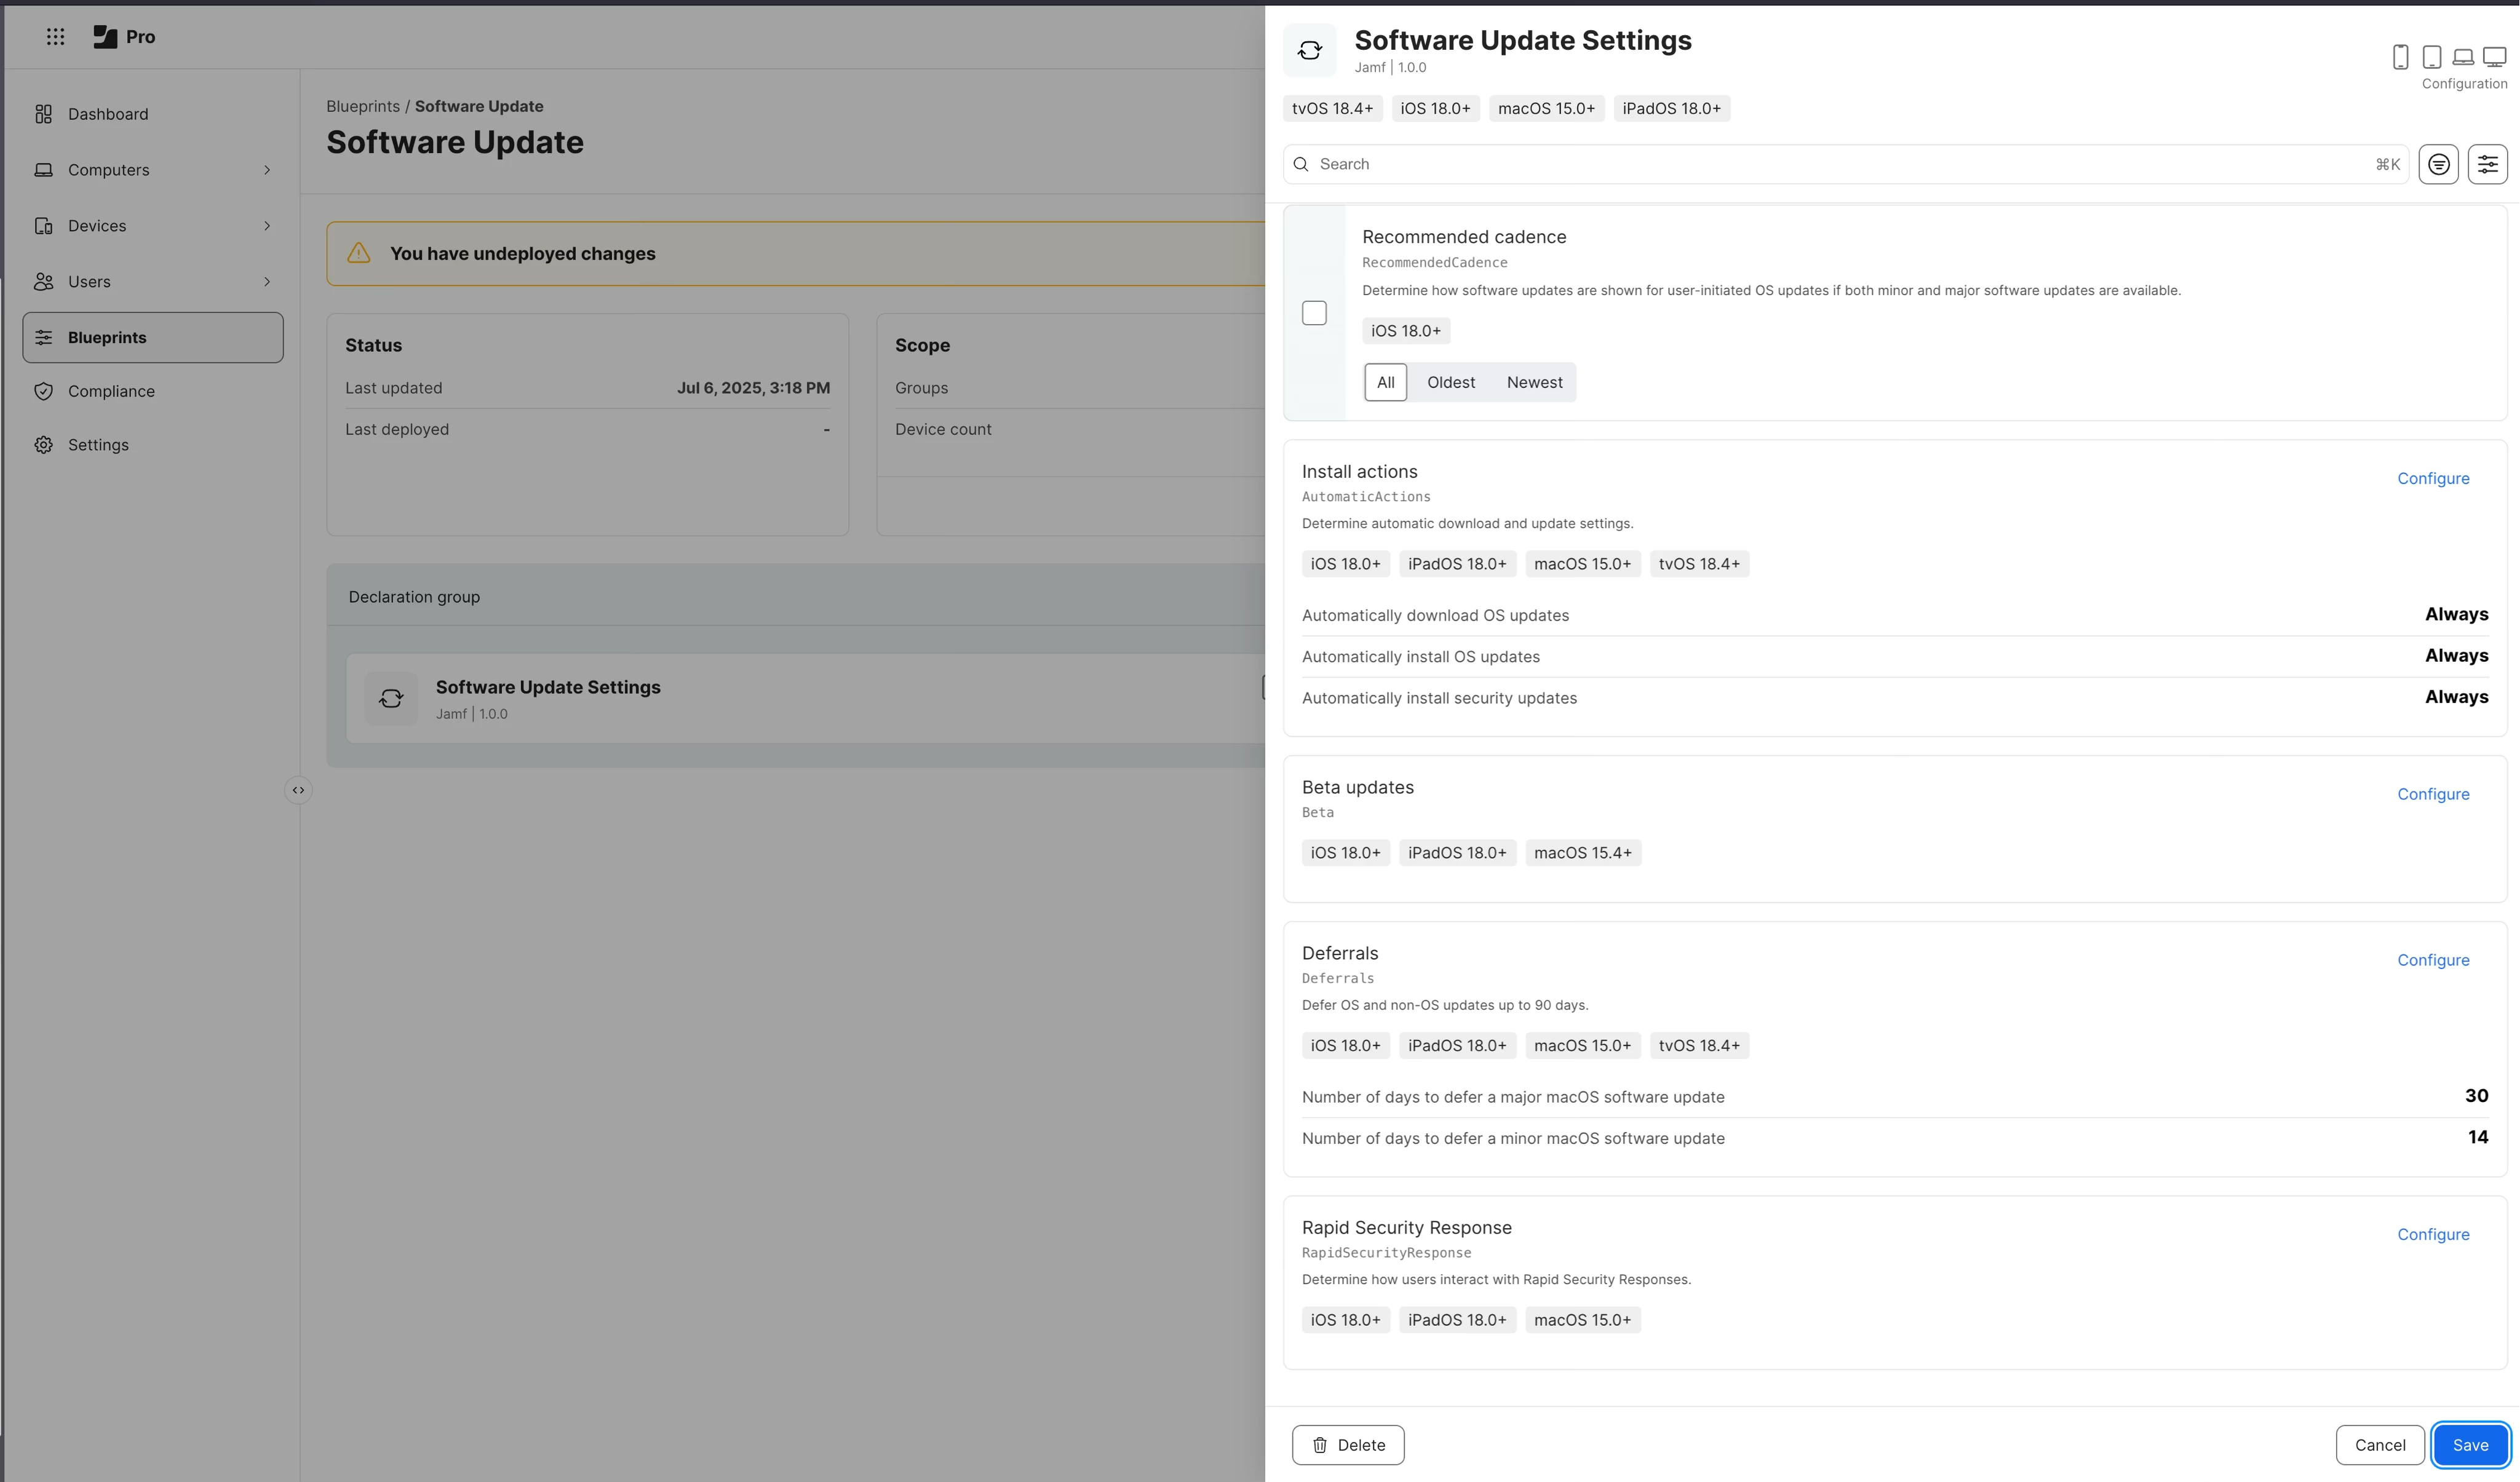This screenshot has height=1482, width=2520.
Task: Select the laptop device icon
Action: (x=2463, y=57)
